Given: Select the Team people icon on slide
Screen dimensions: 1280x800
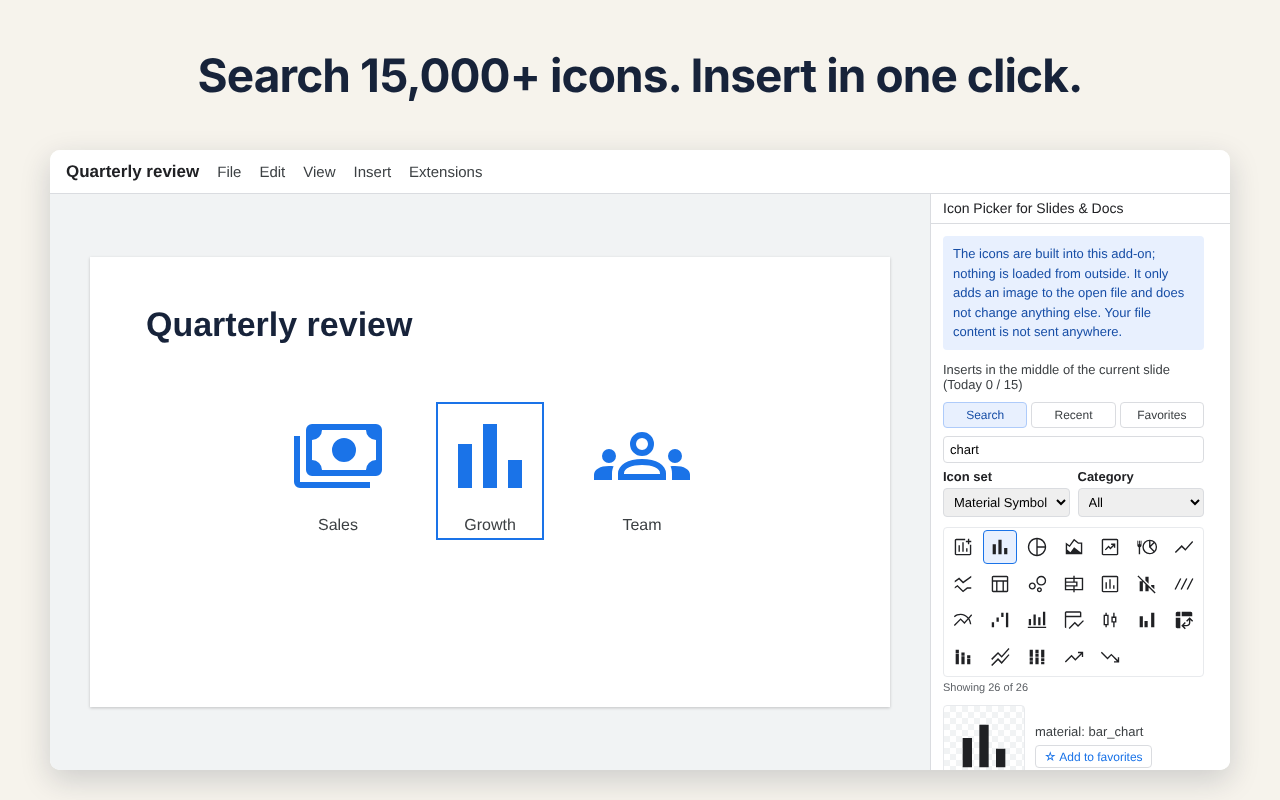Looking at the screenshot, I should (642, 456).
